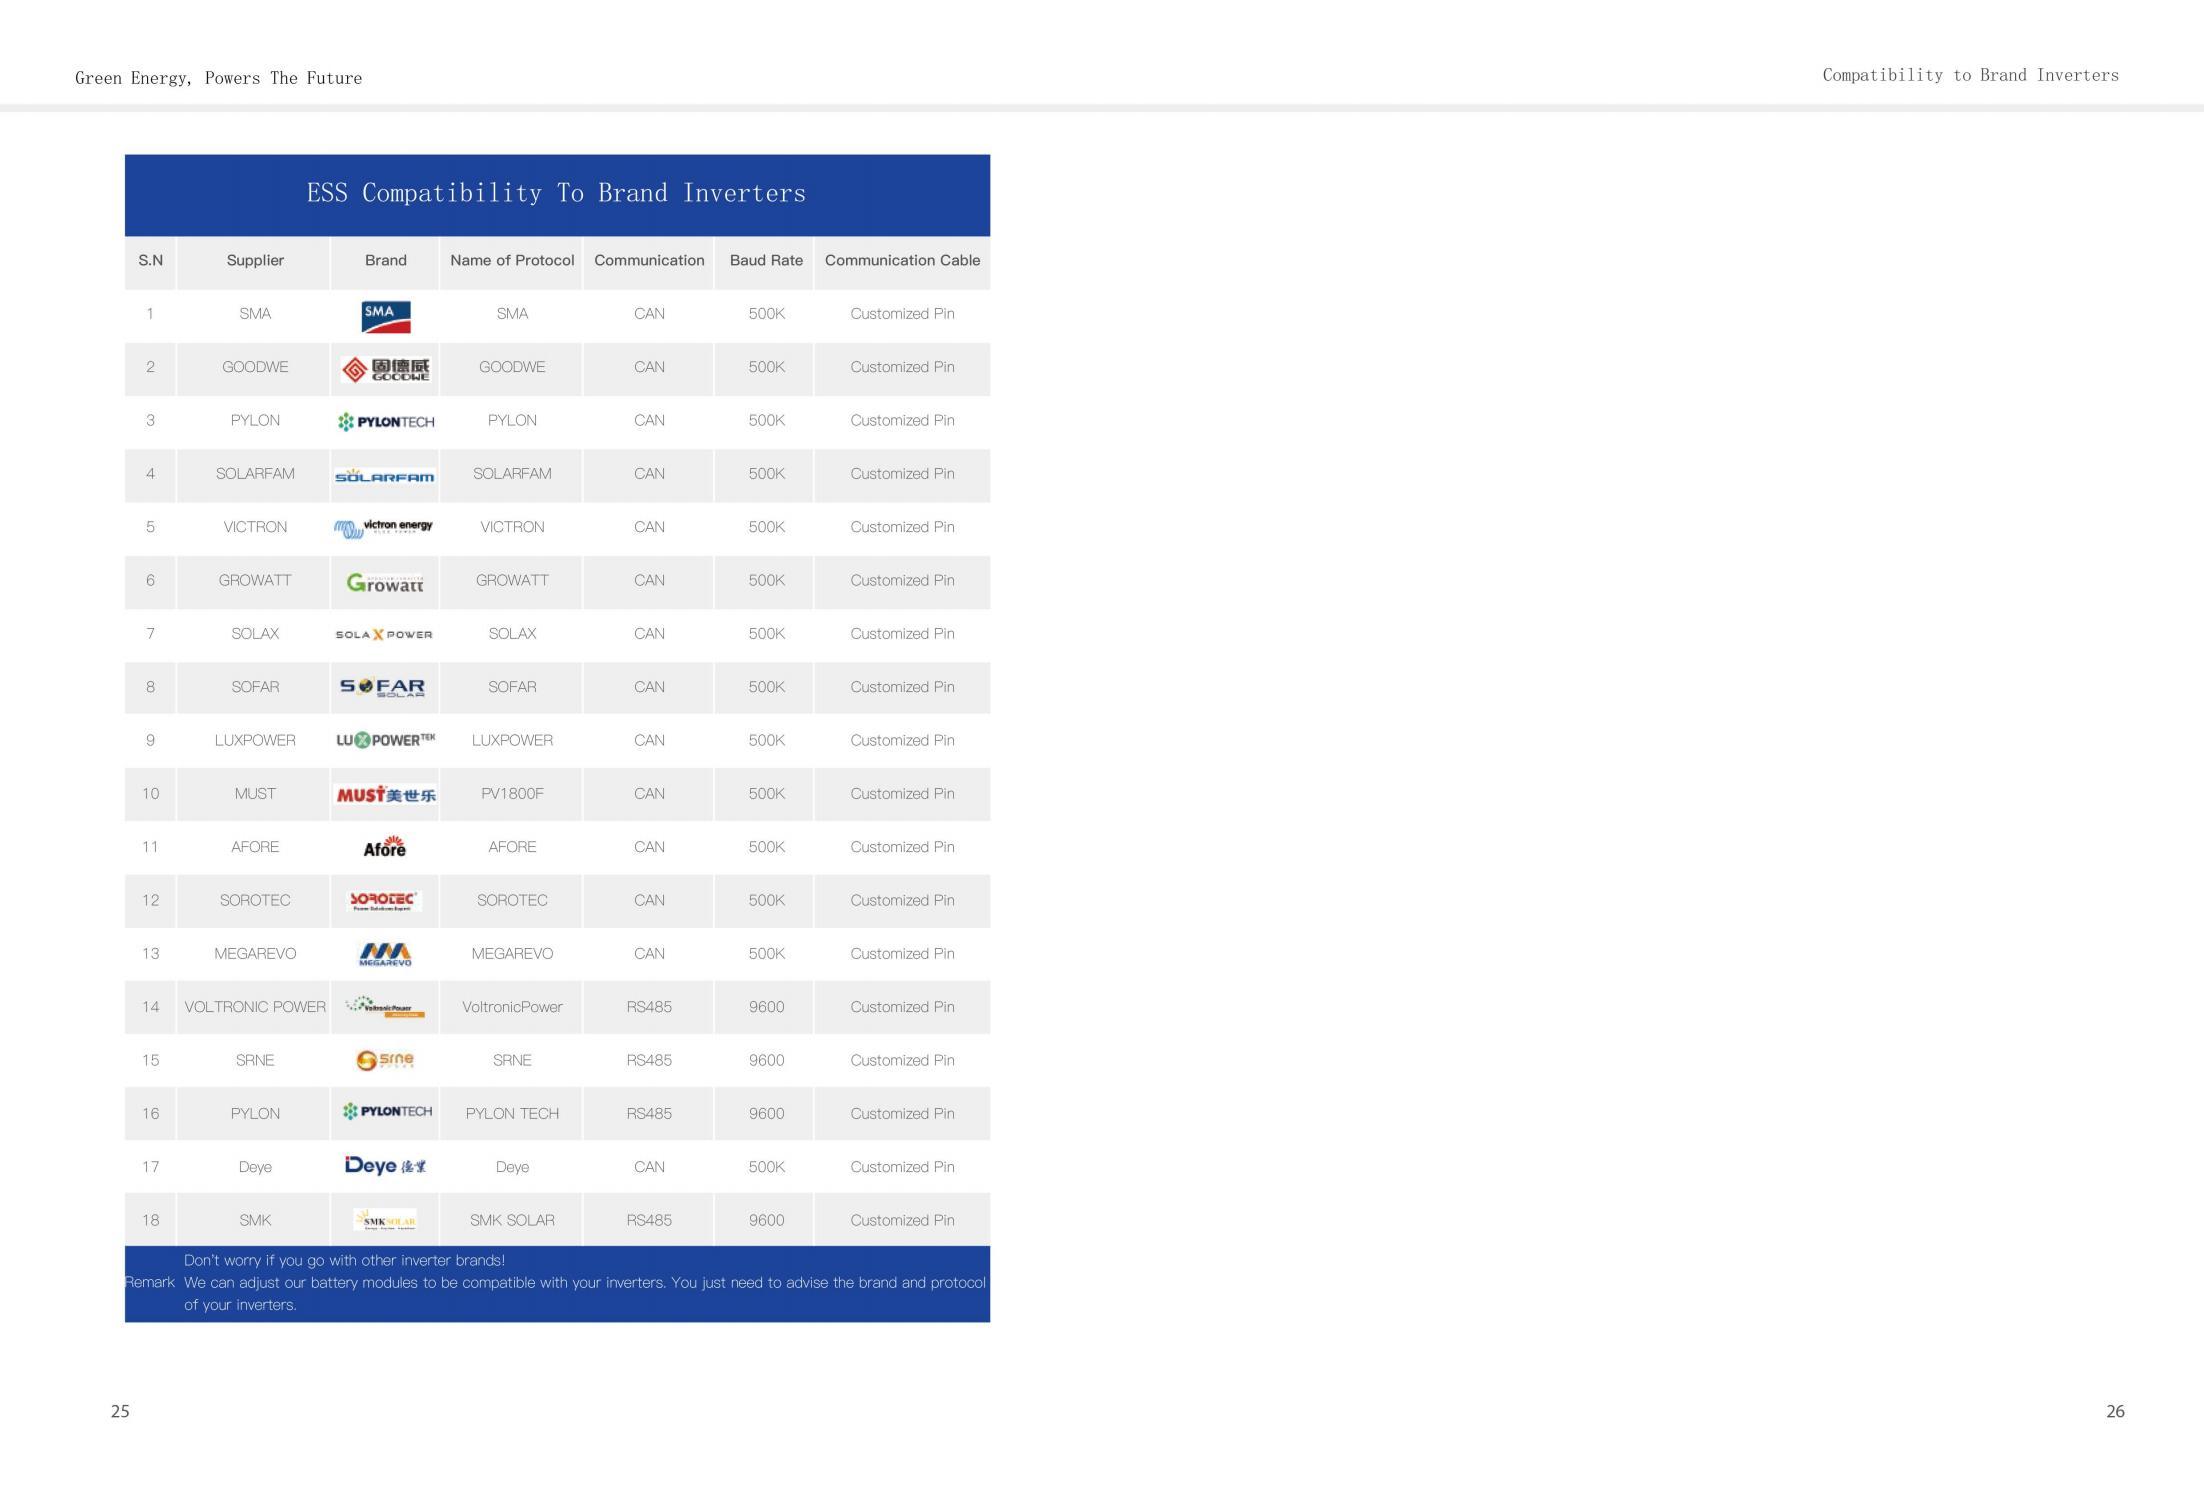
Task: Click the VOLTRONIC POWER supplier cell
Action: (255, 1007)
